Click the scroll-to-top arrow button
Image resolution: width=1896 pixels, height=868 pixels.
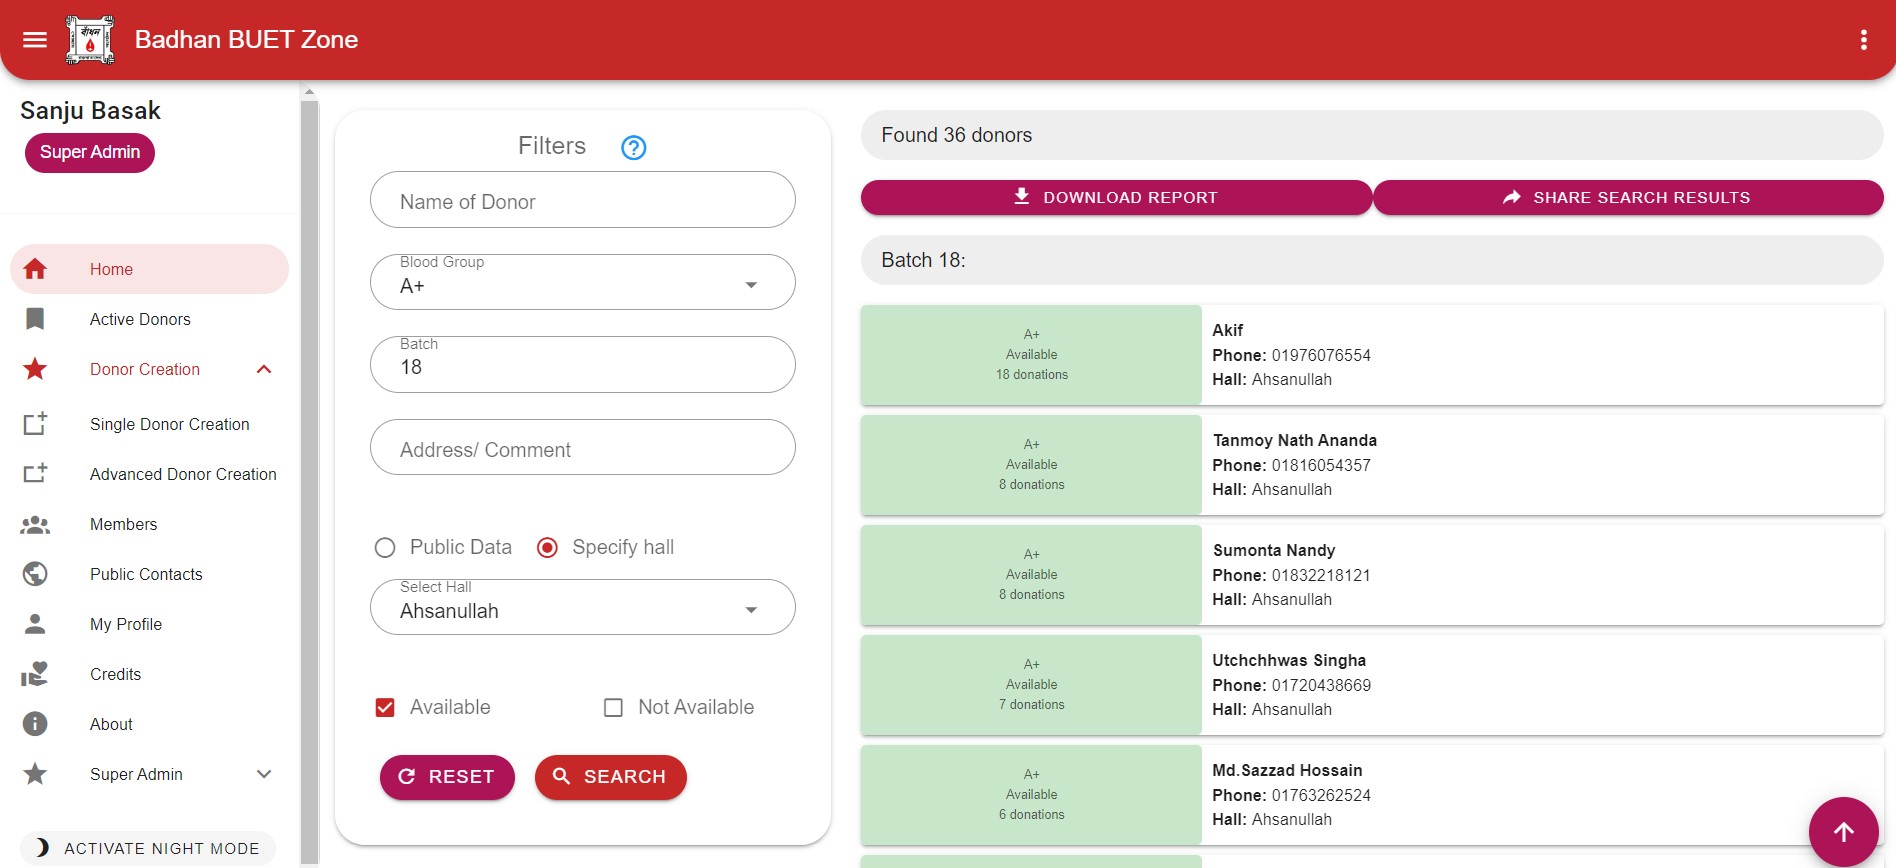1843,831
